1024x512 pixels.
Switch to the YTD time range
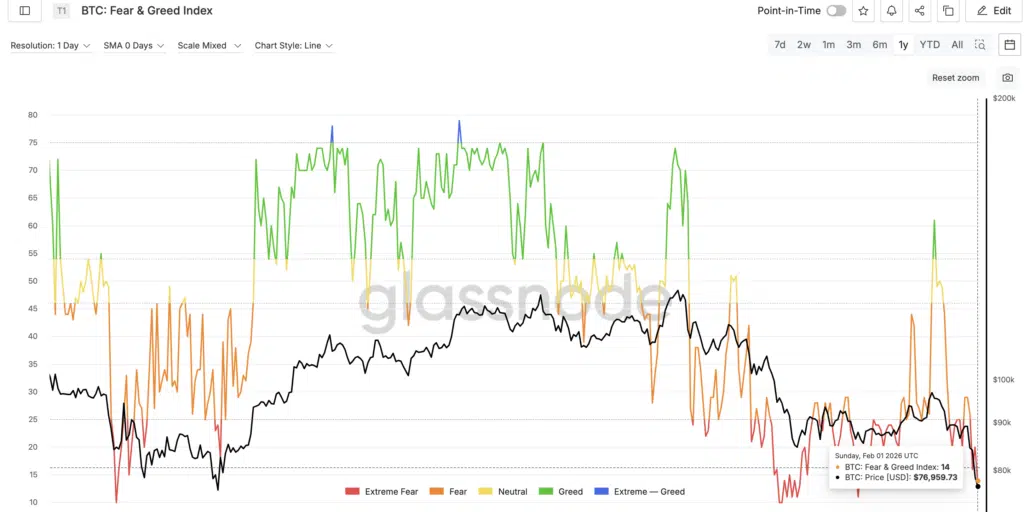pos(929,45)
